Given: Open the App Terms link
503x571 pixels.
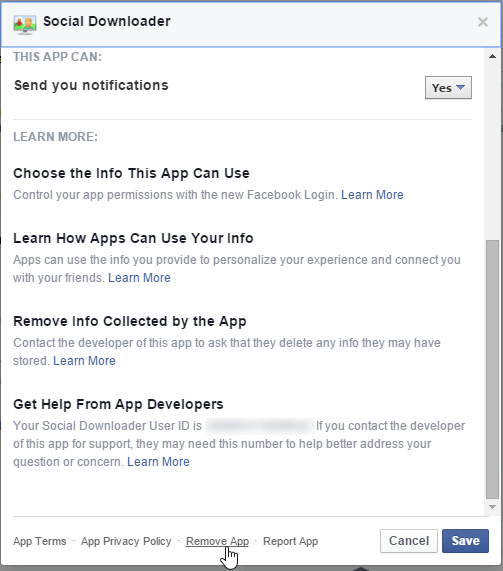Looking at the screenshot, I should pyautogui.click(x=40, y=541).
